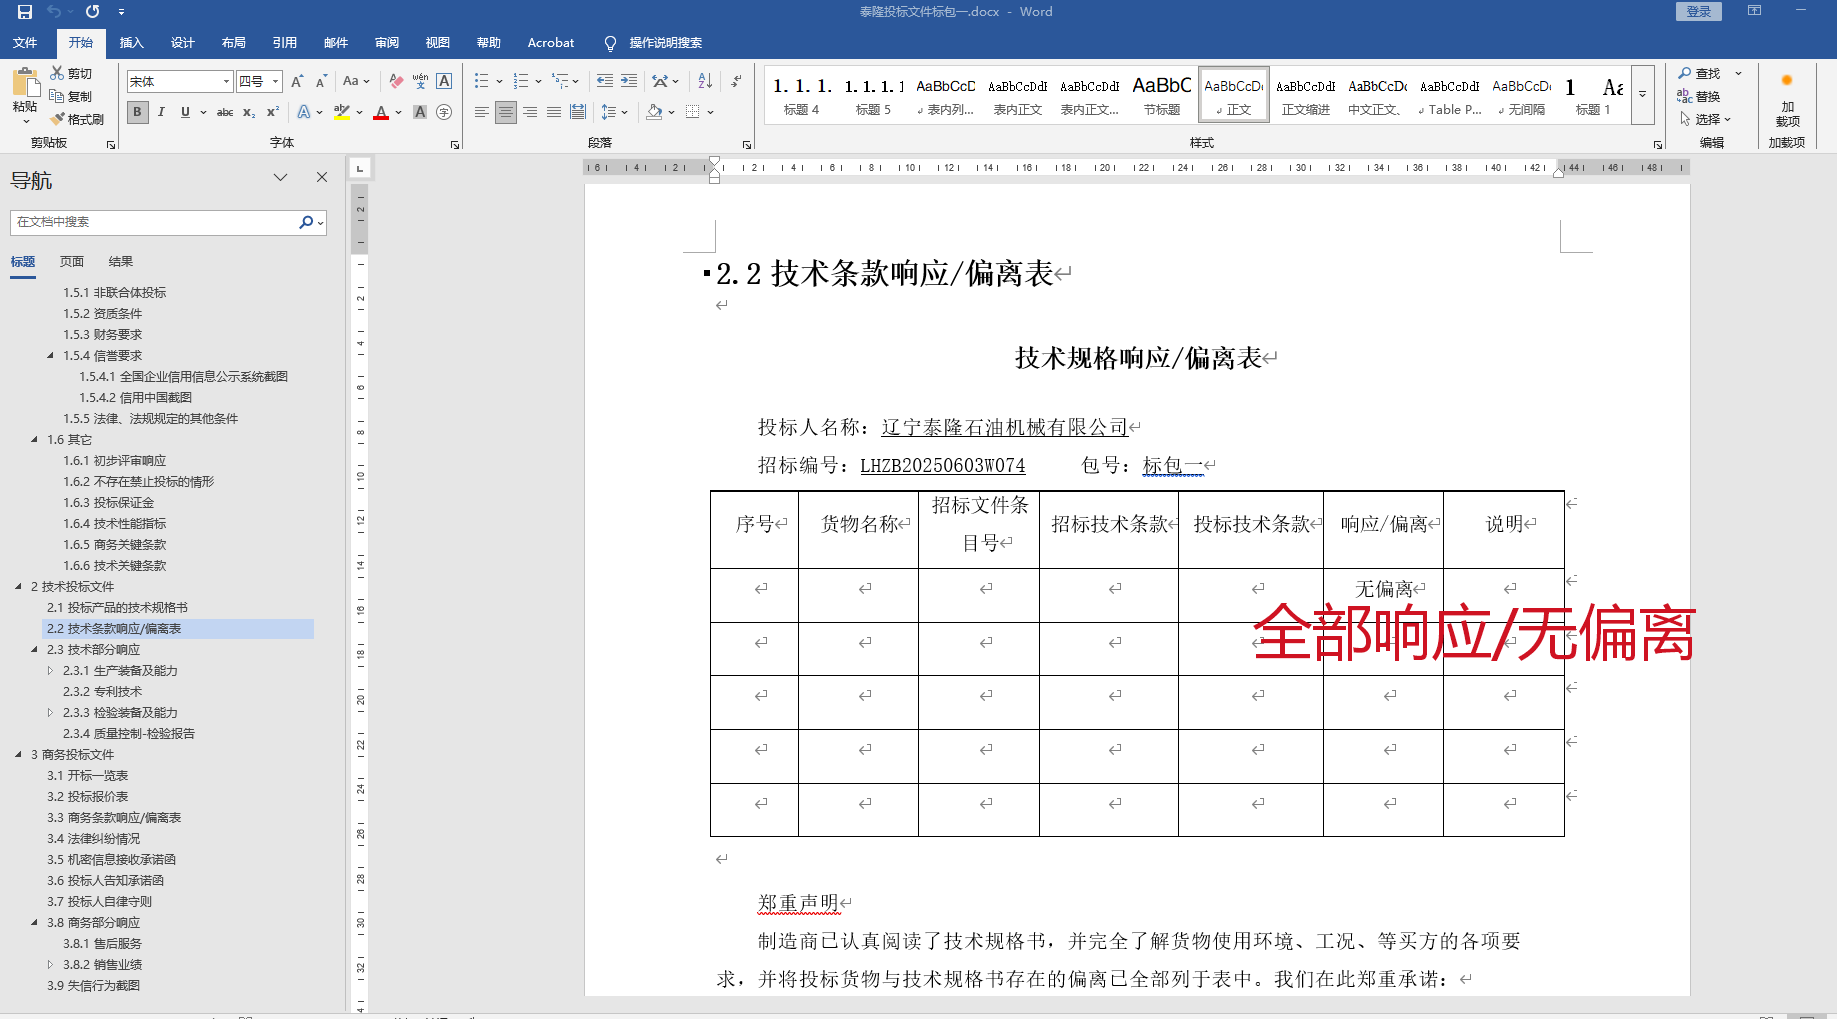Screen dimensions: 1837x1019
Task: Insert an enclosed character
Action: (445, 112)
